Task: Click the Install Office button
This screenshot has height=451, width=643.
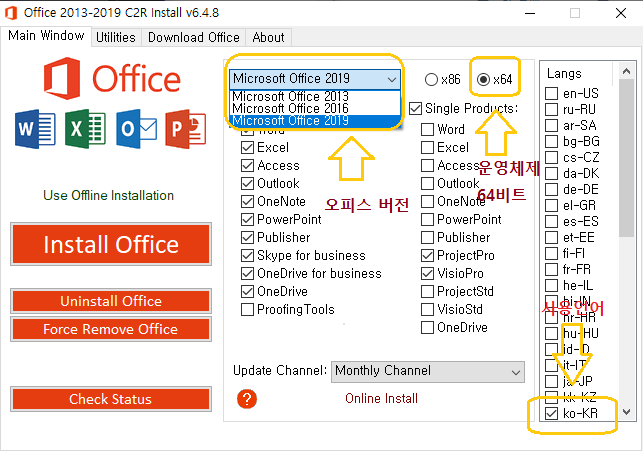Action: click(111, 244)
